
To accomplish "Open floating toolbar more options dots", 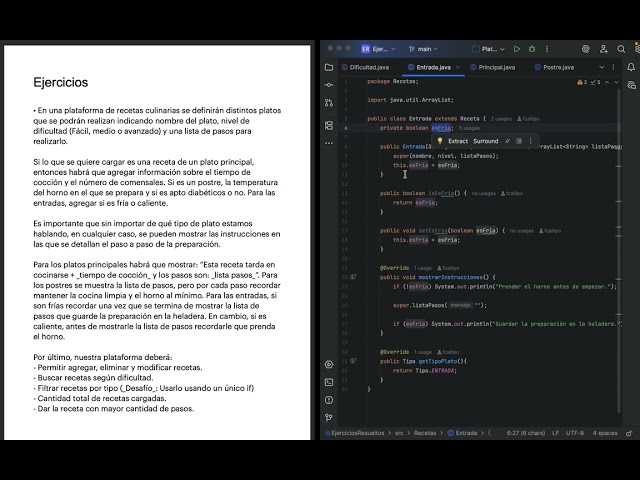I will (531, 141).
